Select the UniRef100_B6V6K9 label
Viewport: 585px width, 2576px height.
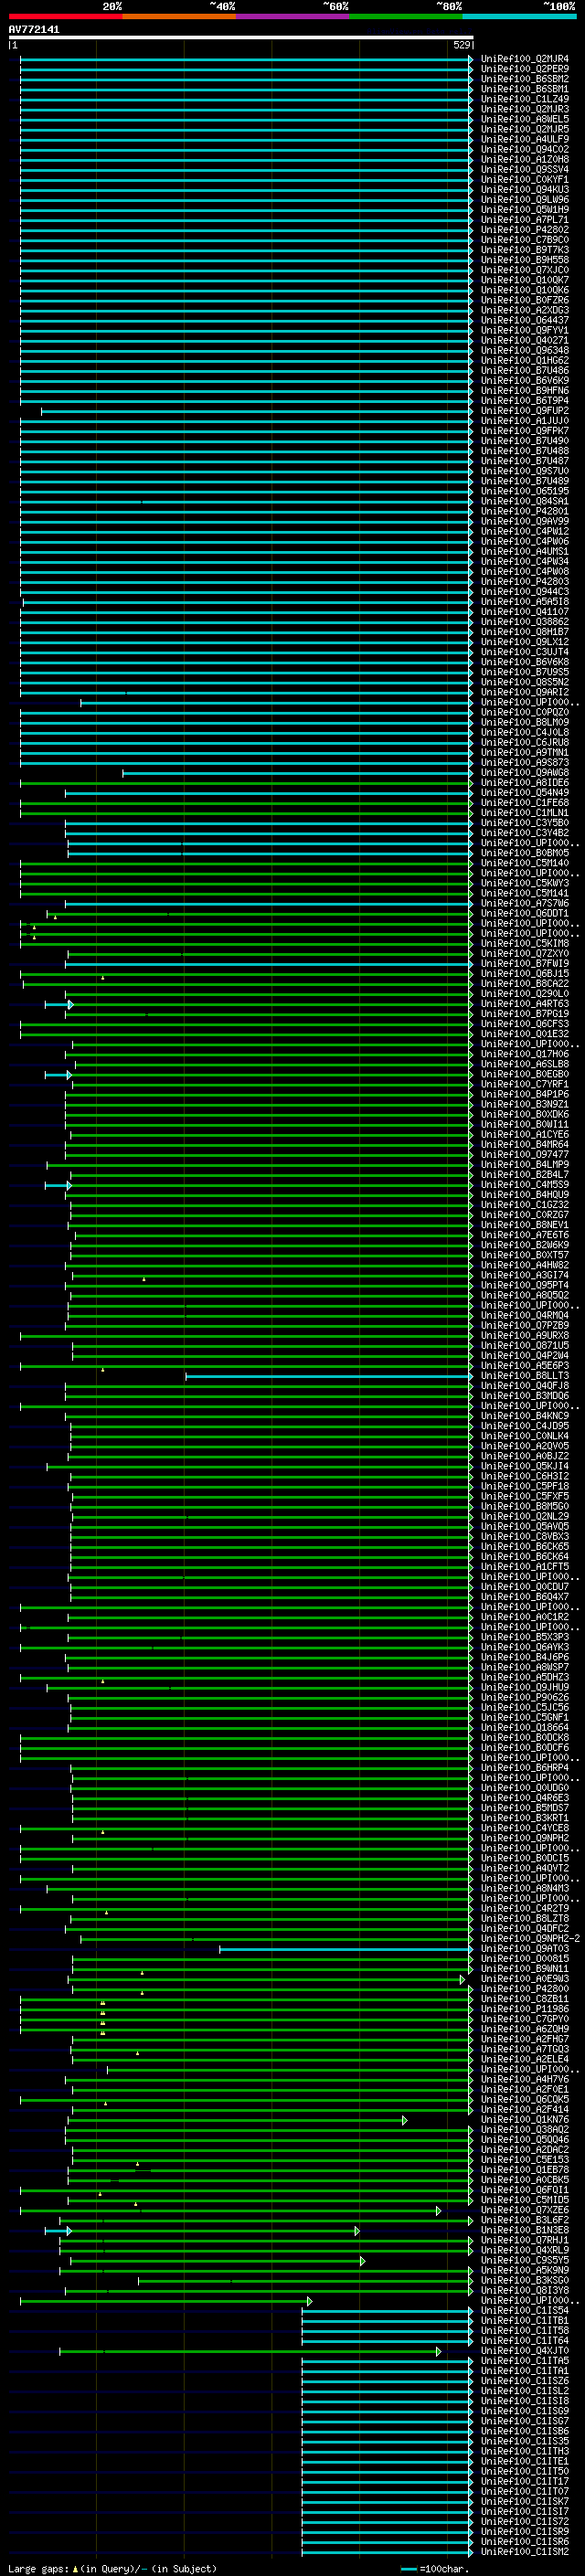(525, 381)
